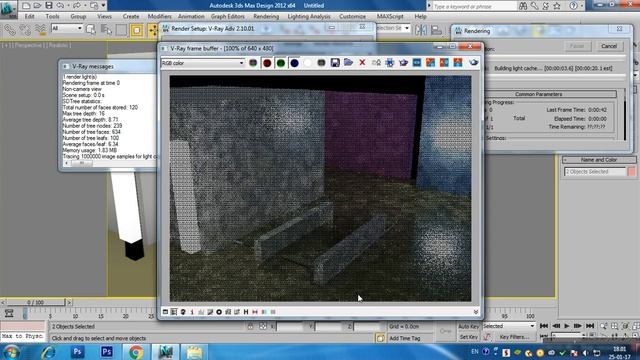Cancel the rendering in Rendering dialog
The image size is (640, 360).
609,46
